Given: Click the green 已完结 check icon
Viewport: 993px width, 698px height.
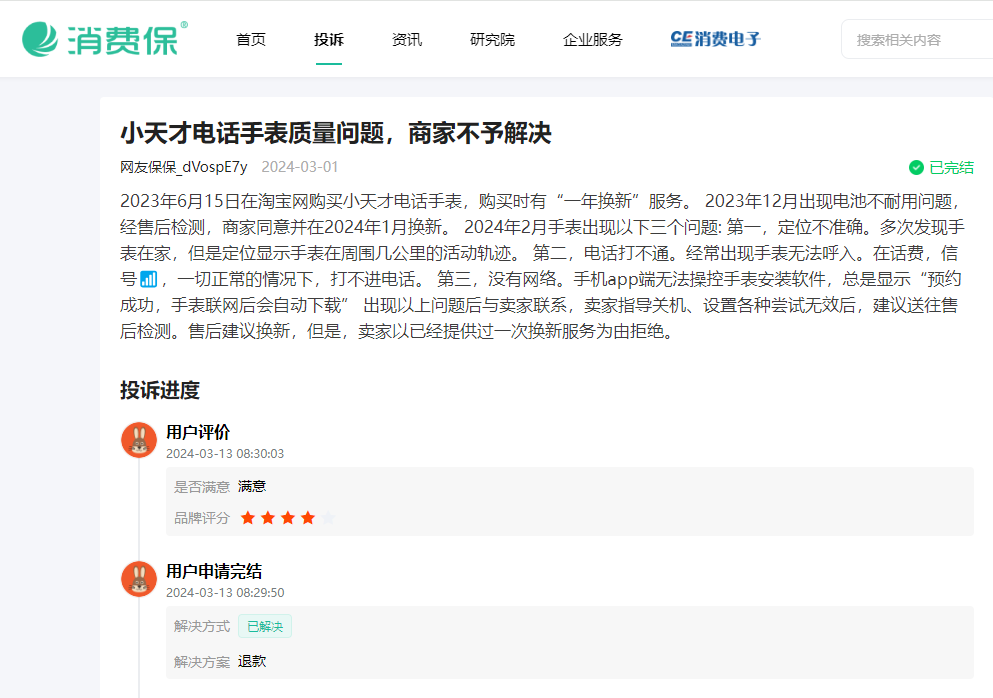Looking at the screenshot, I should [x=916, y=168].
